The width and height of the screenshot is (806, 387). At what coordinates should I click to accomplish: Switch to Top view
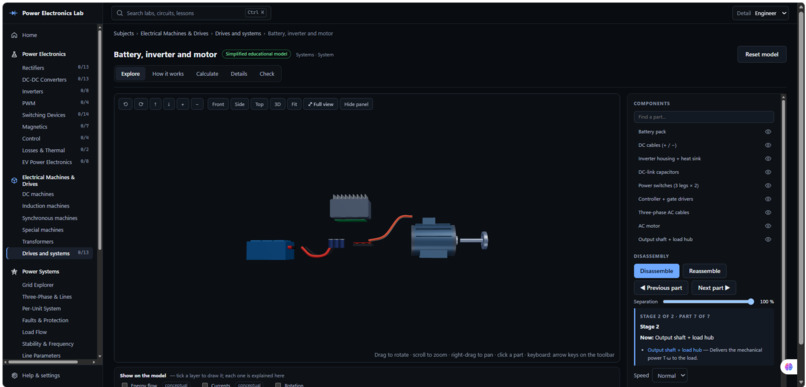click(260, 104)
